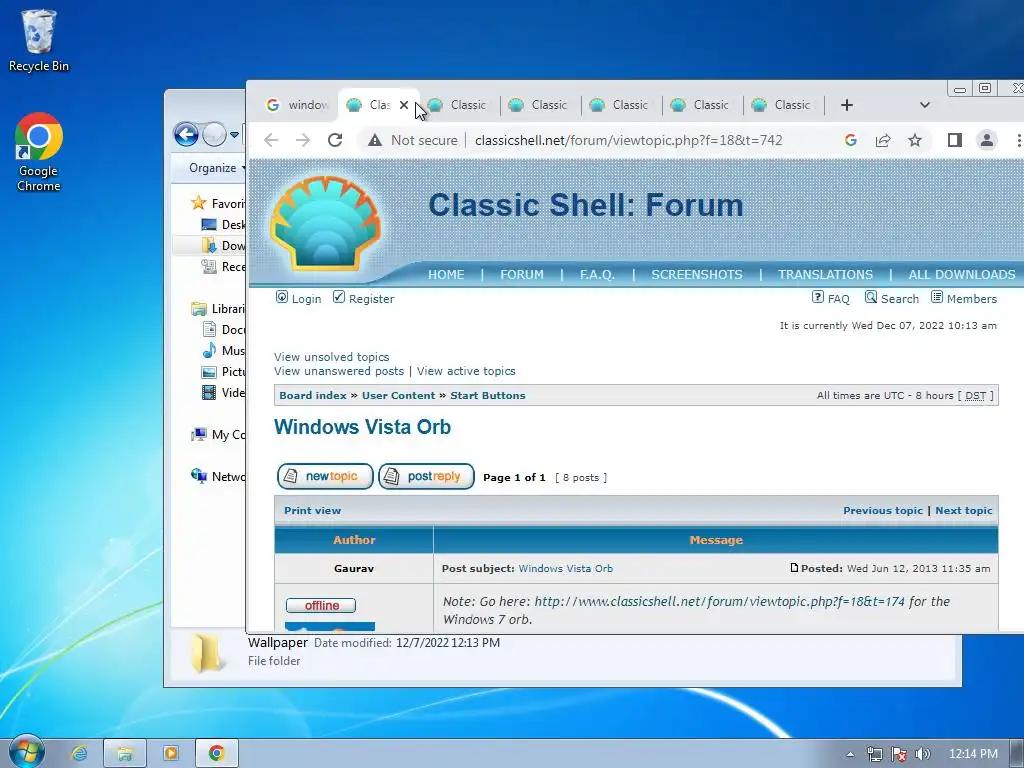1024x768 pixels.
Task: Go to Board index breadcrumb
Action: point(313,396)
